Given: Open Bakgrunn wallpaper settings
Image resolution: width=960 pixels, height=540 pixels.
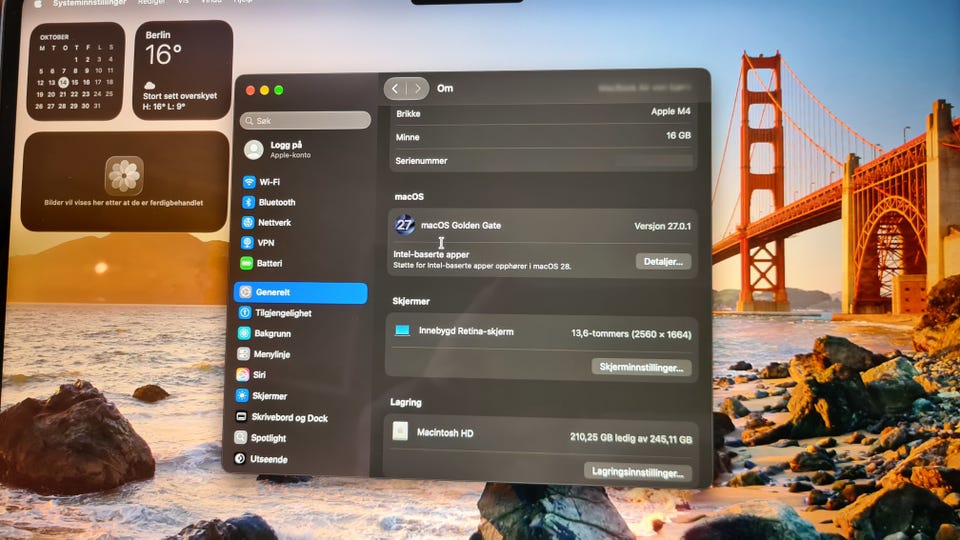Looking at the screenshot, I should 264,334.
